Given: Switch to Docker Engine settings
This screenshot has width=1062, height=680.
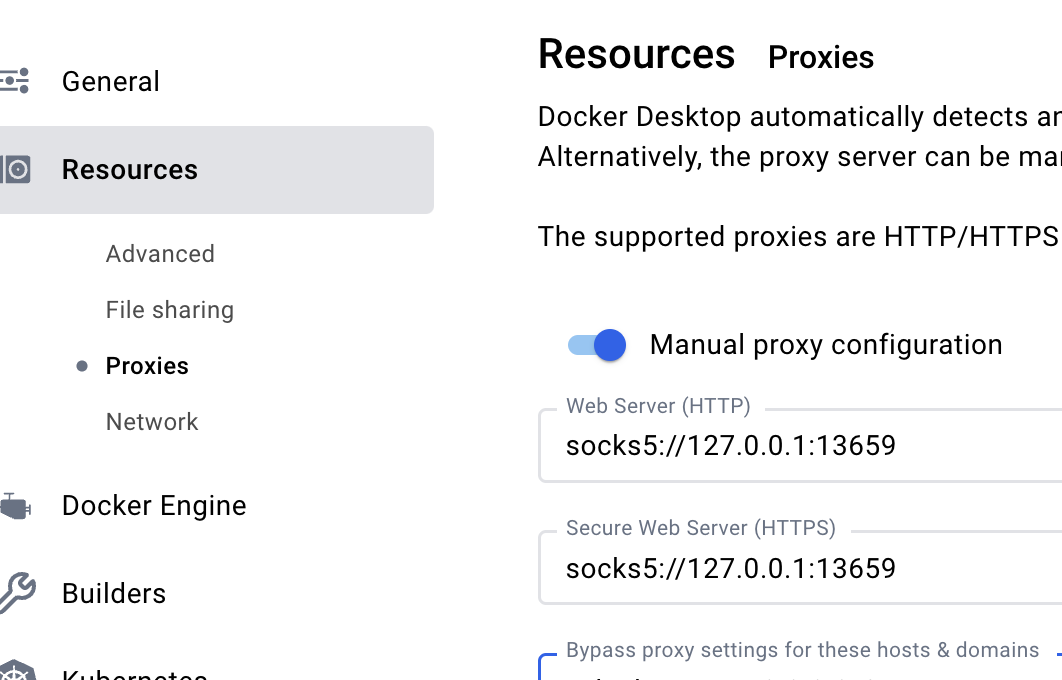Looking at the screenshot, I should (x=154, y=506).
